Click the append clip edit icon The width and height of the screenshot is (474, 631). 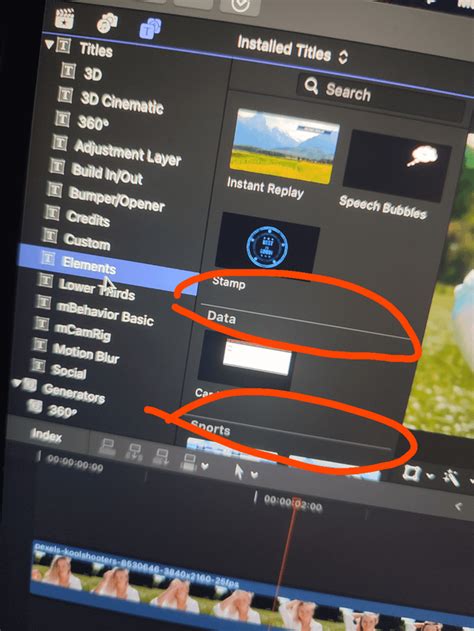tap(161, 458)
